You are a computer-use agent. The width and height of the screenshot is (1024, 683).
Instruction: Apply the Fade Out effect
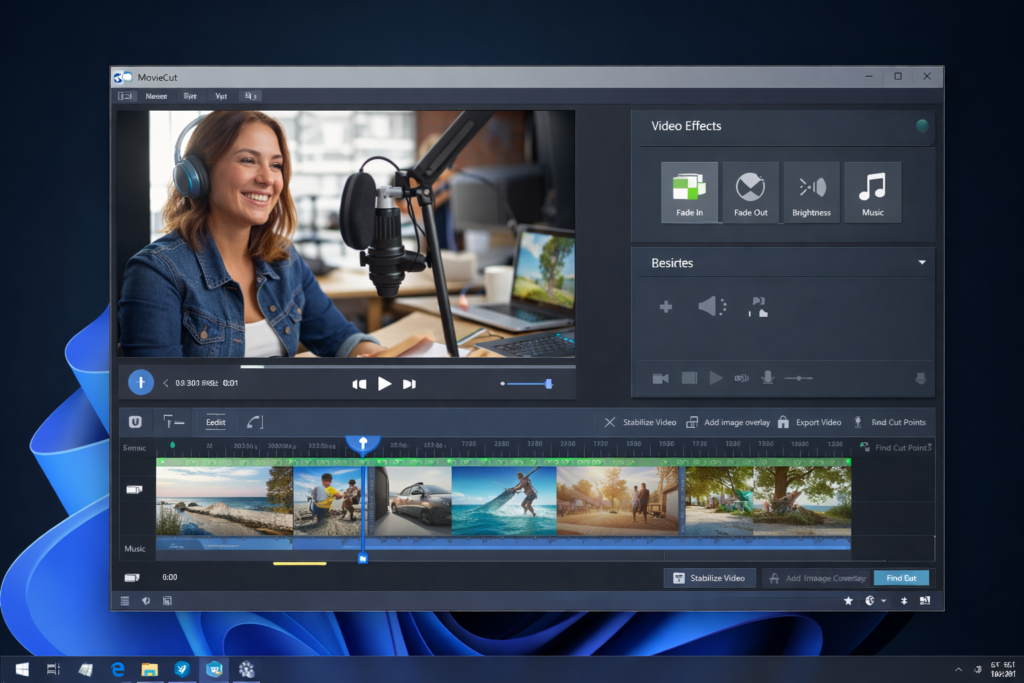[751, 192]
